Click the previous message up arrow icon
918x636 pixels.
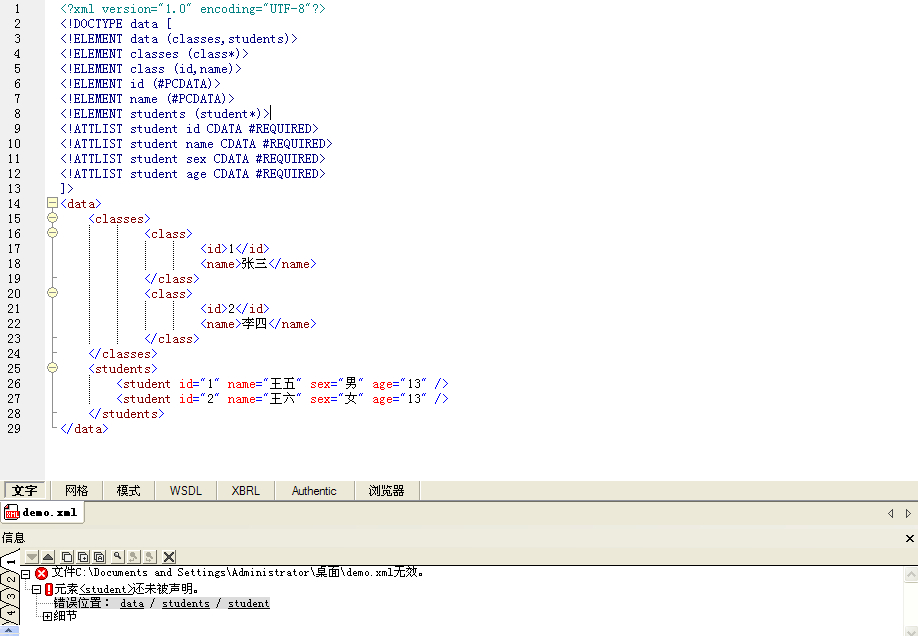click(x=48, y=557)
